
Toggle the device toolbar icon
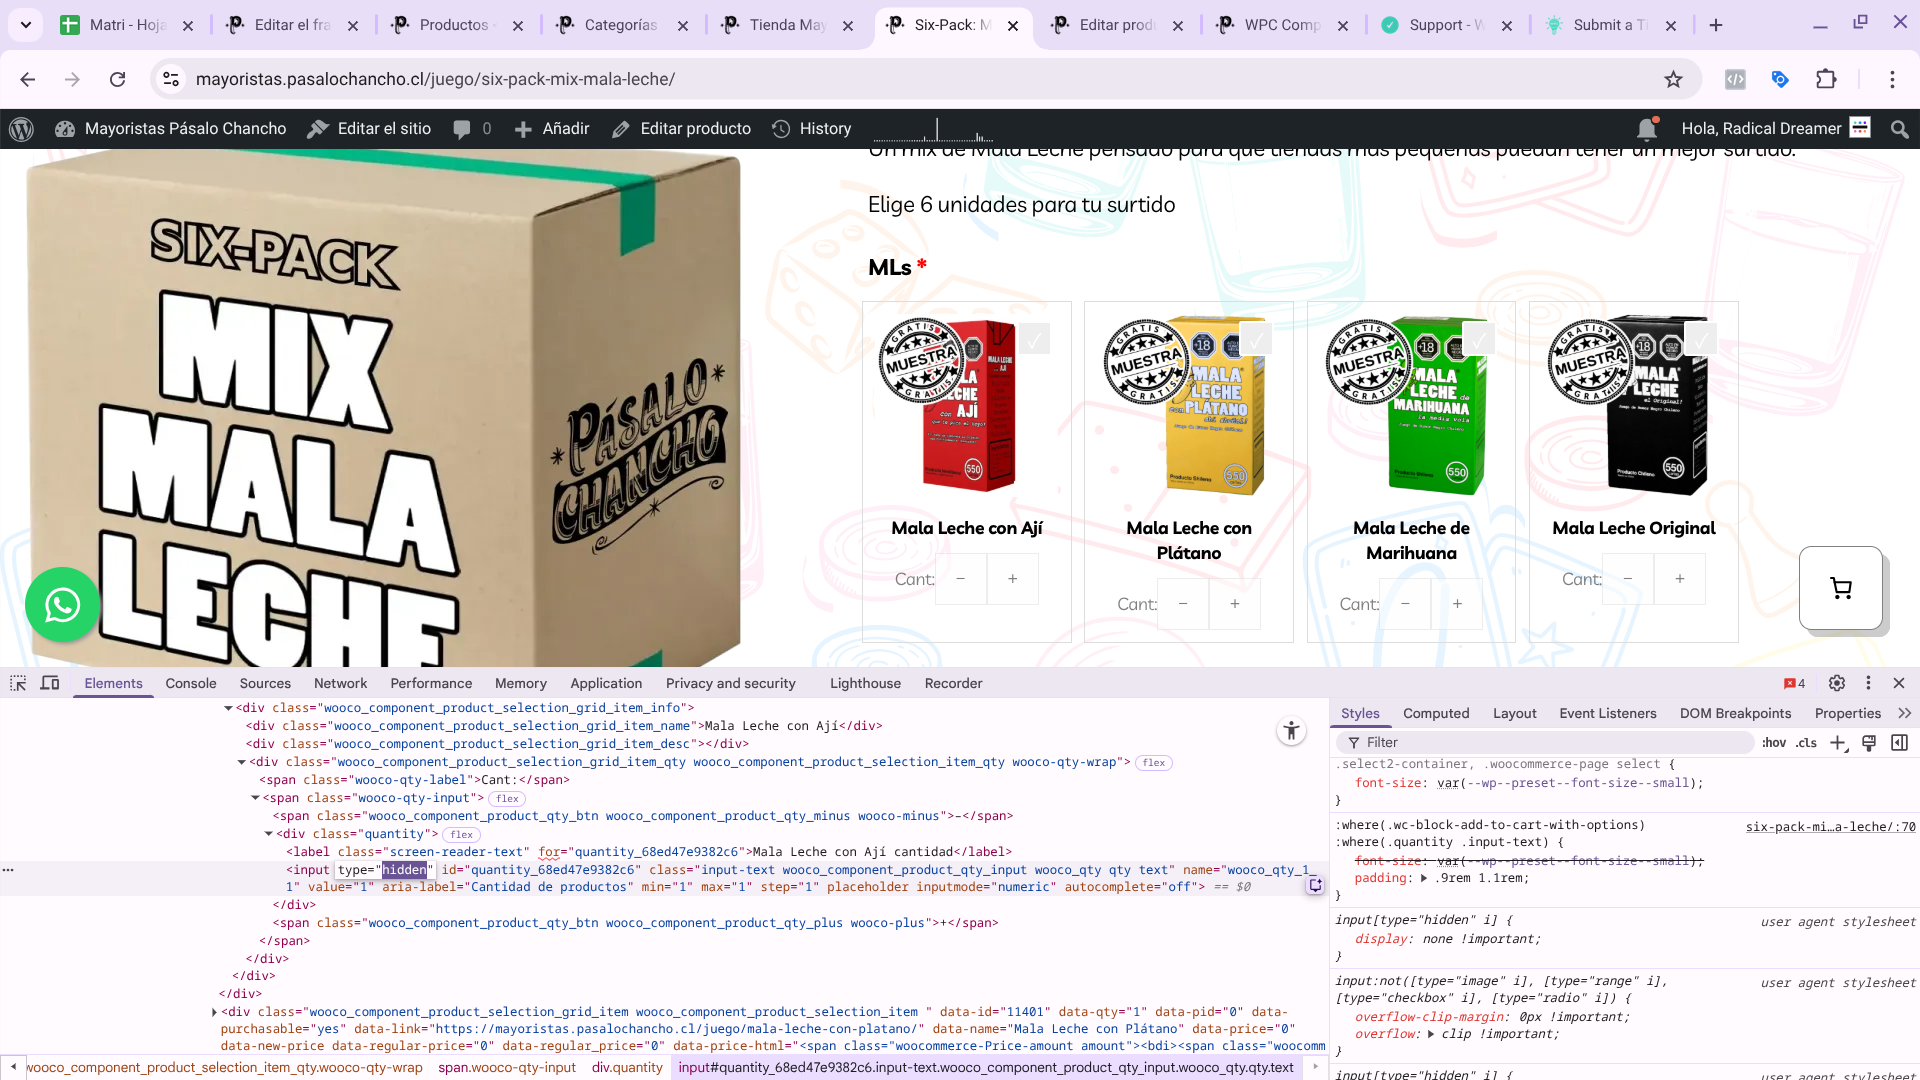click(x=50, y=683)
